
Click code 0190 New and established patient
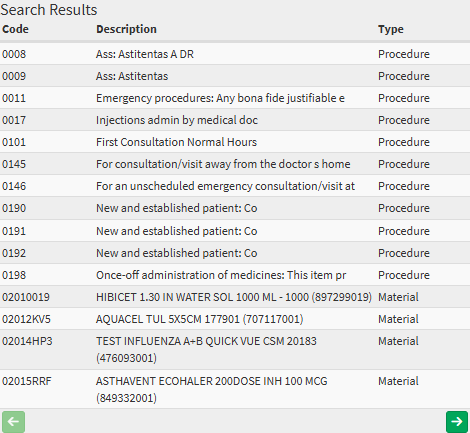[x=235, y=208]
